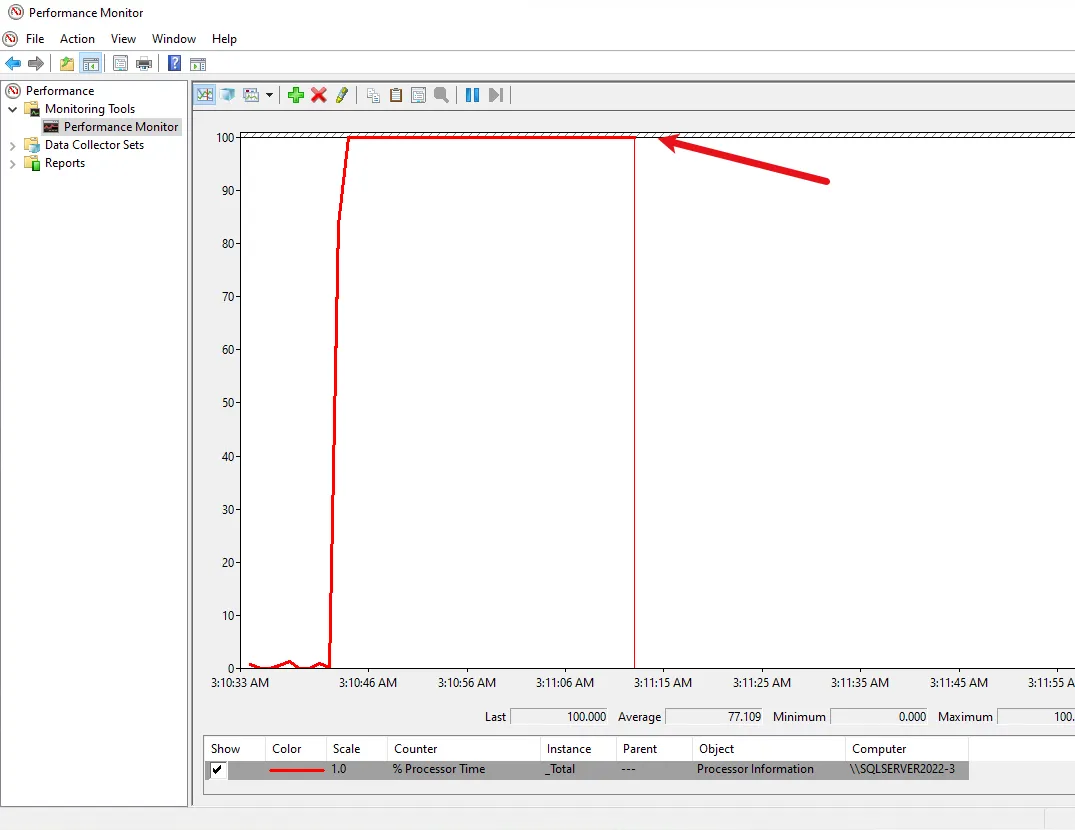Image resolution: width=1075 pixels, height=830 pixels.
Task: Click the Counter column header
Action: pos(416,749)
